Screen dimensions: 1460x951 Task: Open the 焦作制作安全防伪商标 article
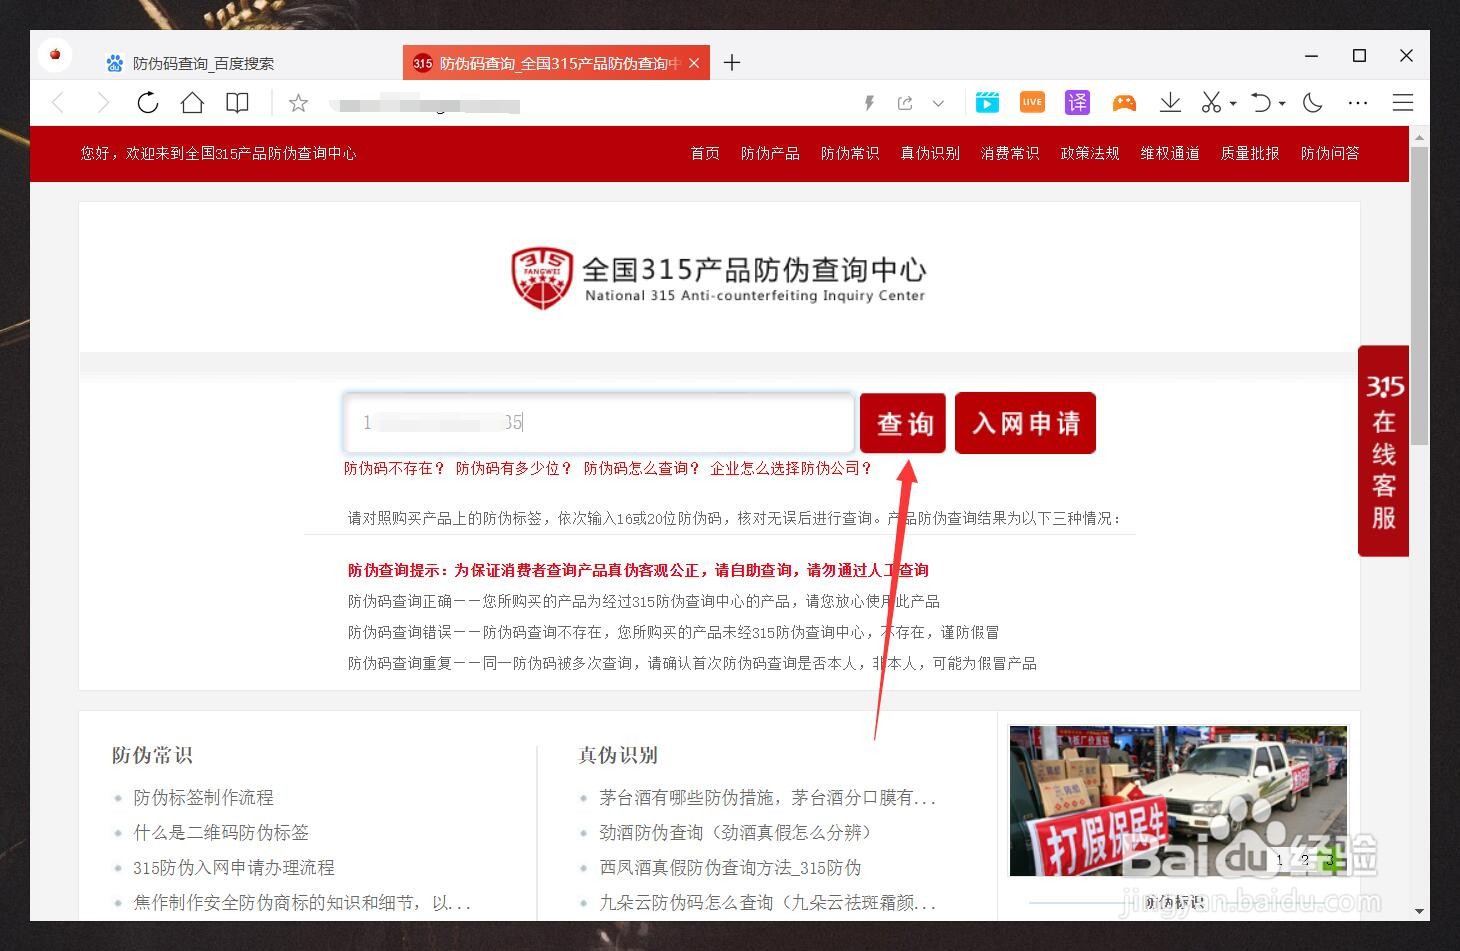tap(302, 902)
